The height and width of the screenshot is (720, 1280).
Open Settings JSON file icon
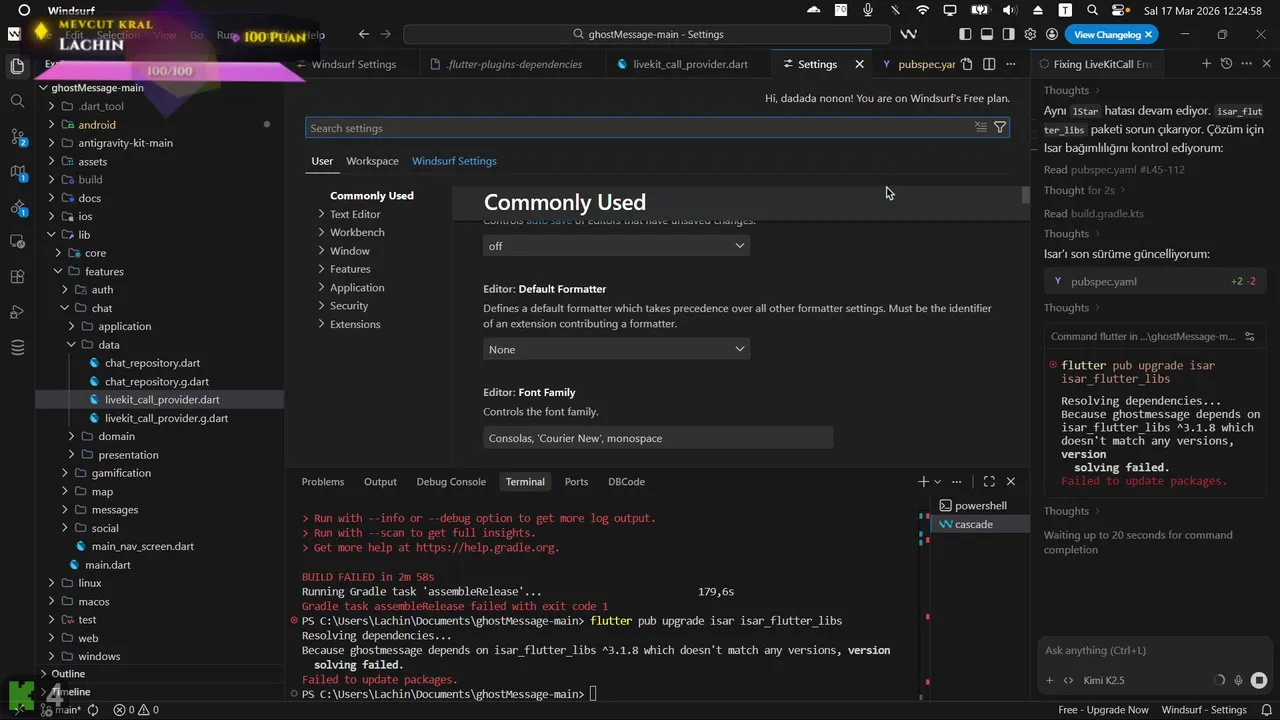point(967,64)
